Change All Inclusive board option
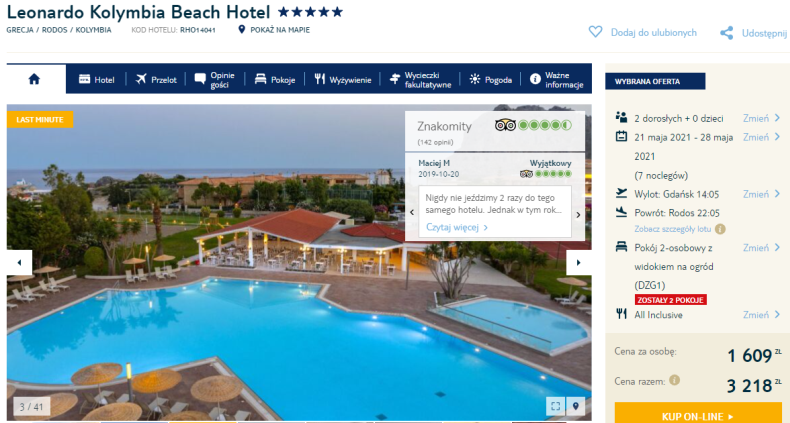Screen dimensions: 790x423 [x=761, y=315]
